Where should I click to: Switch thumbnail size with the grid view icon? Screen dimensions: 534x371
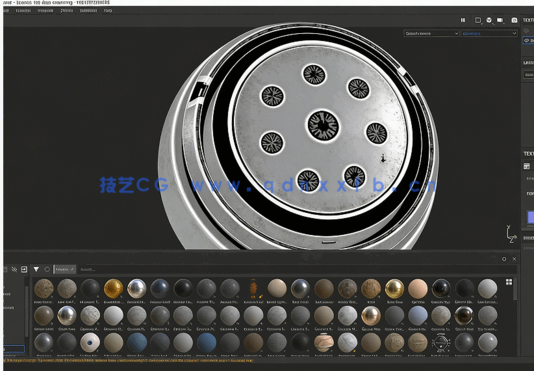[509, 282]
